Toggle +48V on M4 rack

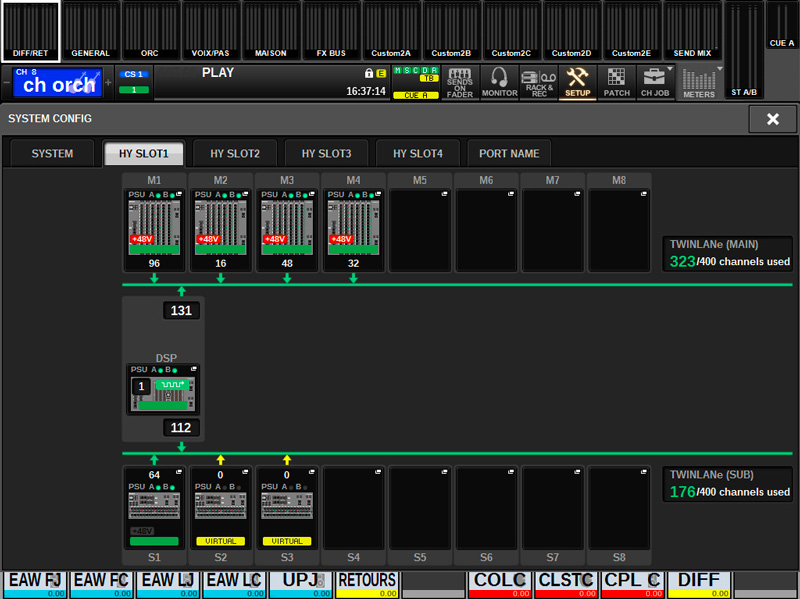(x=340, y=239)
